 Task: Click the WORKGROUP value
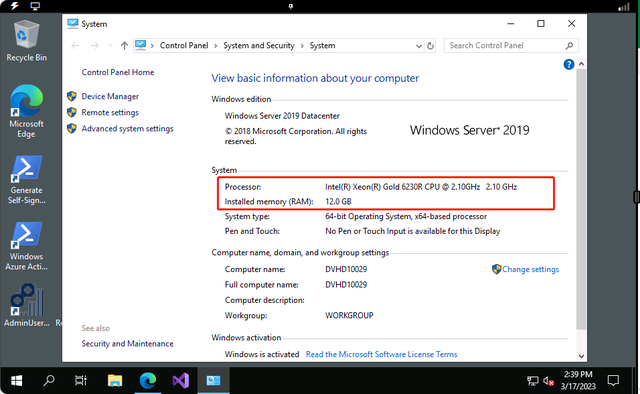coord(349,316)
